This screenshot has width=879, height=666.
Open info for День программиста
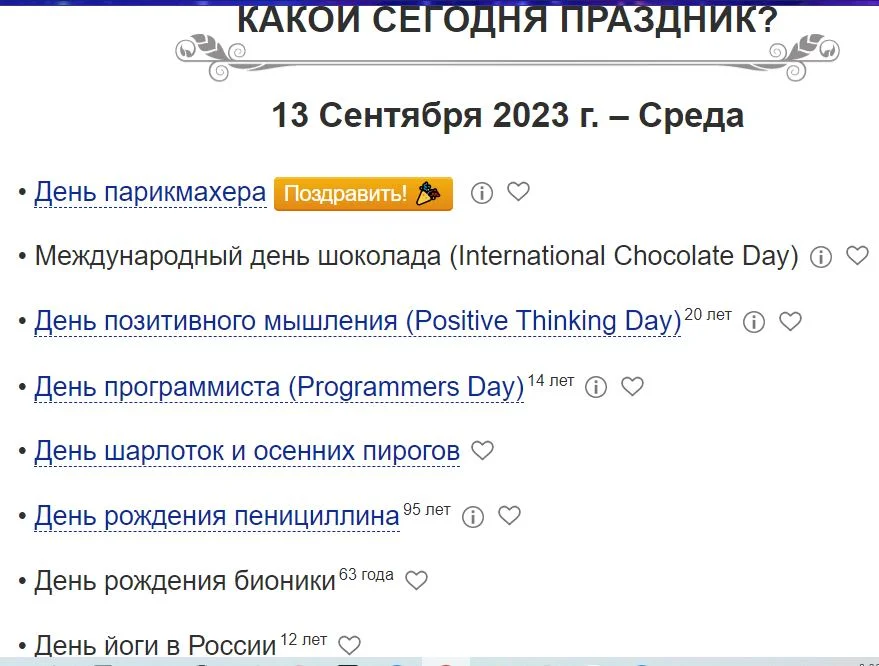pyautogui.click(x=596, y=387)
